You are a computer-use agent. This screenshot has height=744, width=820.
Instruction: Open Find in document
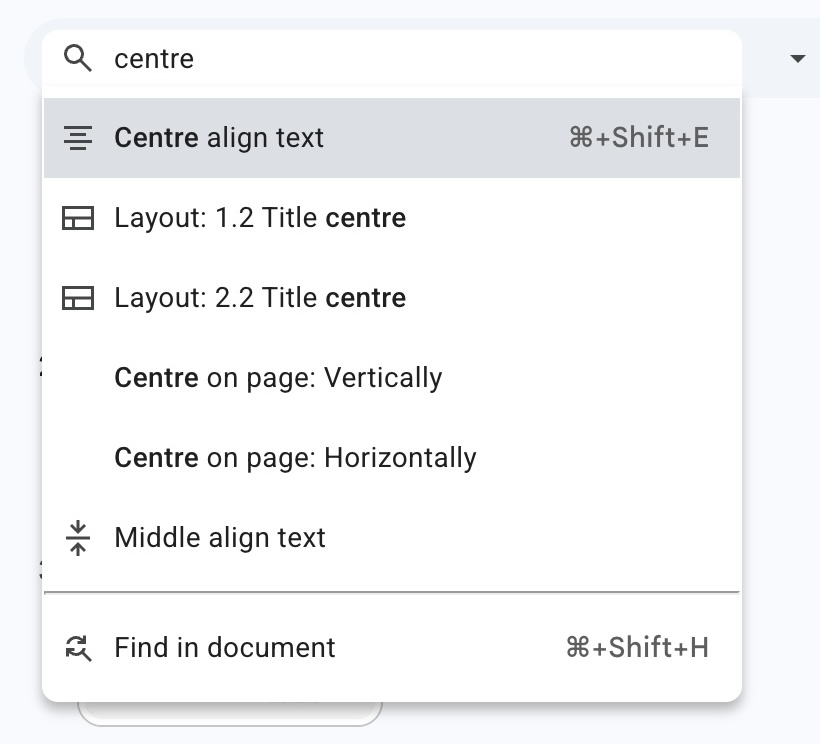[225, 648]
